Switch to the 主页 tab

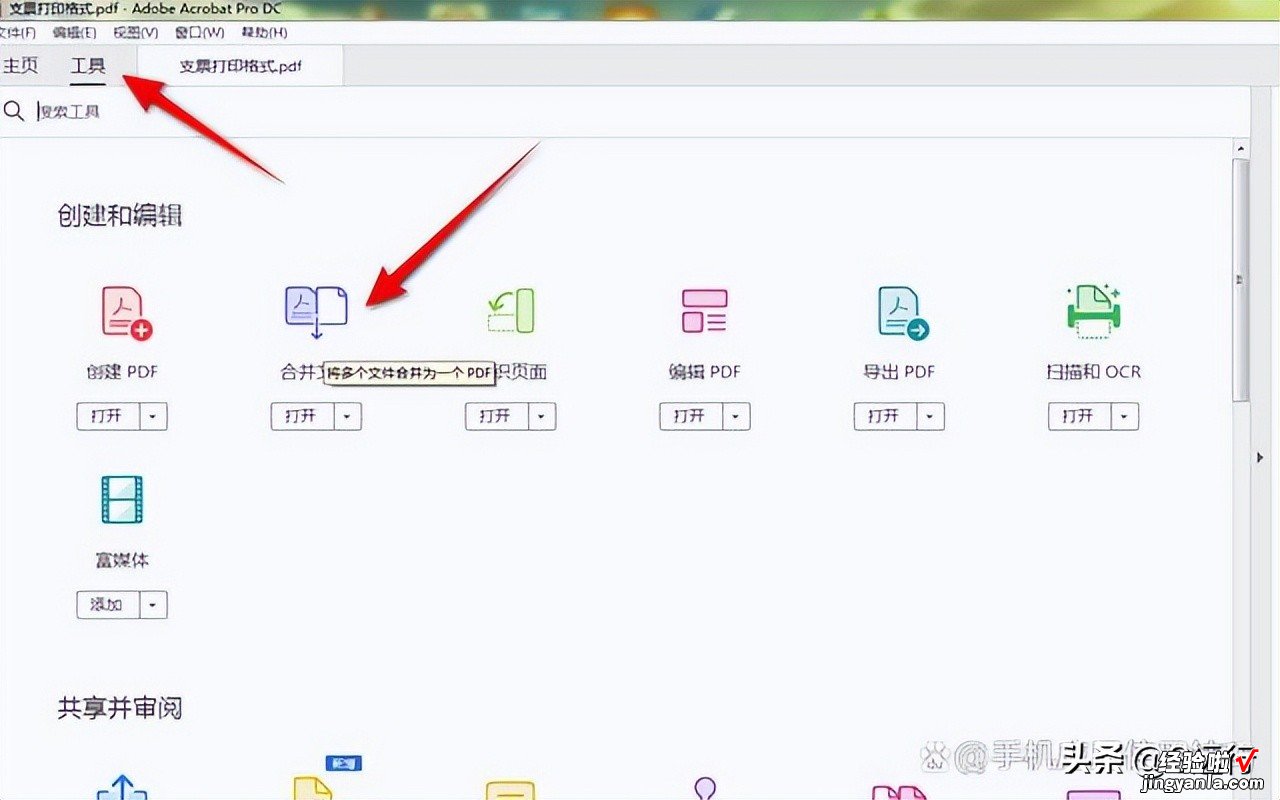click(x=20, y=66)
